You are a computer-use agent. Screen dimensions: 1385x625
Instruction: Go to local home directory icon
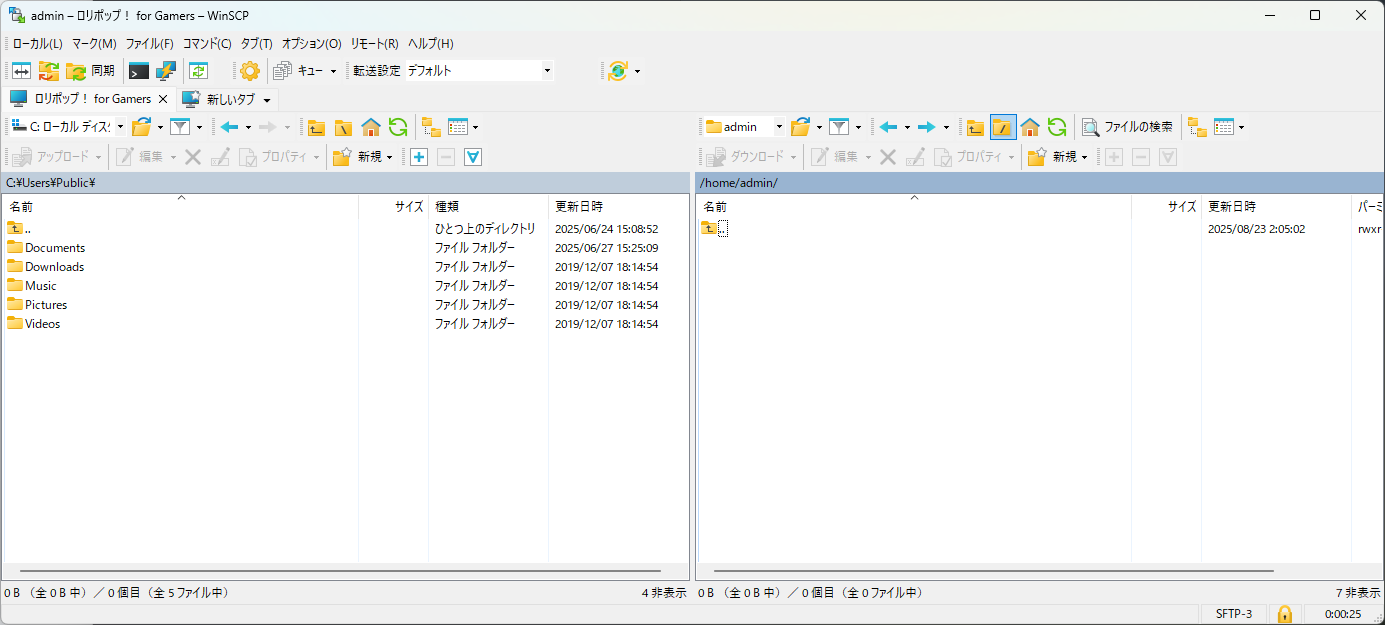(370, 127)
